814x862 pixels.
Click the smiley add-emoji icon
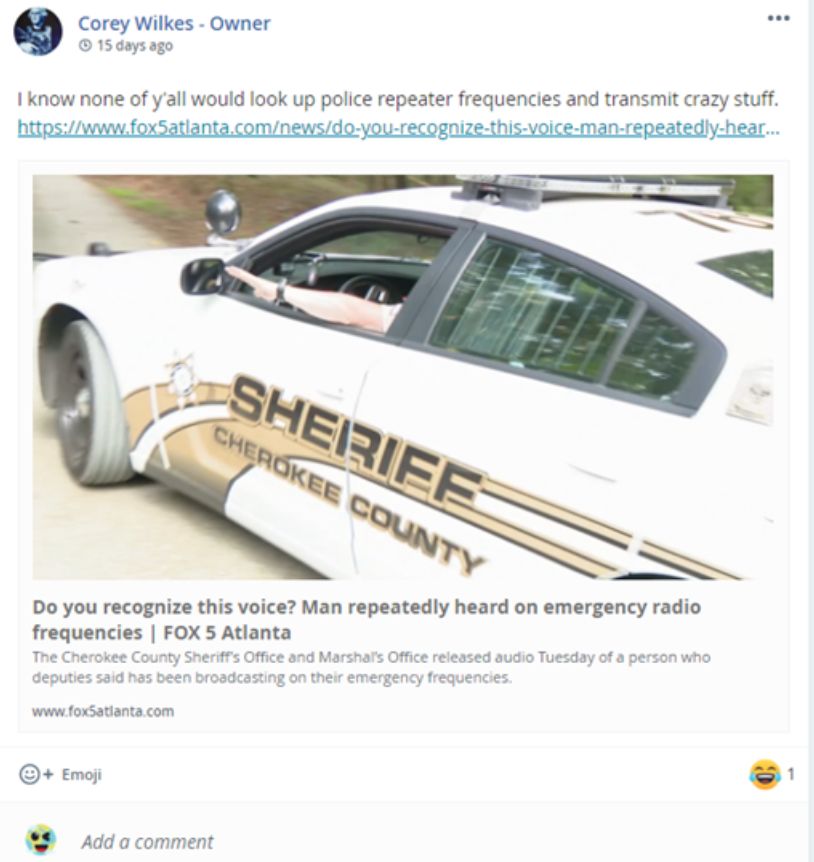coord(30,775)
